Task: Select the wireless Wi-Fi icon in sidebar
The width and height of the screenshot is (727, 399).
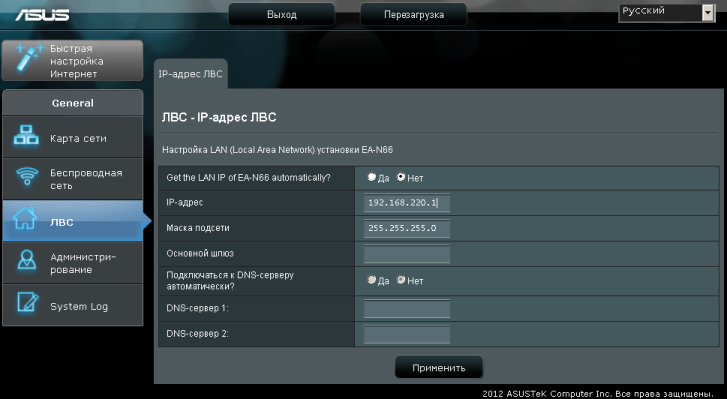Action: 26,176
